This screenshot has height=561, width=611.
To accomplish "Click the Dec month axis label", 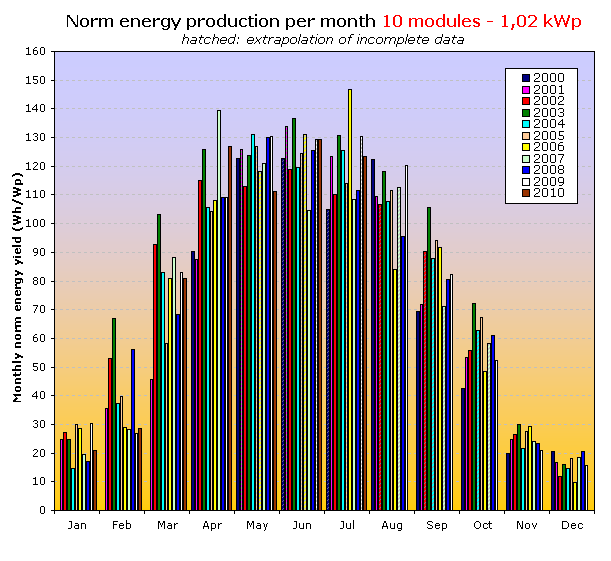I will (x=572, y=525).
